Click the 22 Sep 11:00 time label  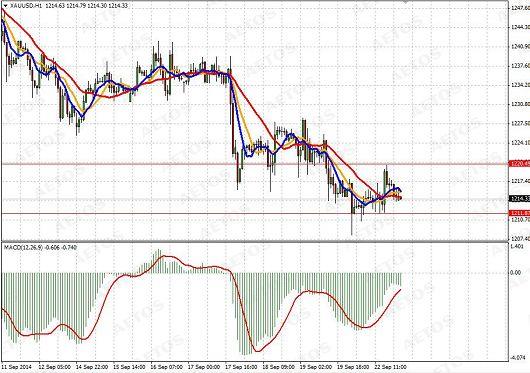coord(390,367)
